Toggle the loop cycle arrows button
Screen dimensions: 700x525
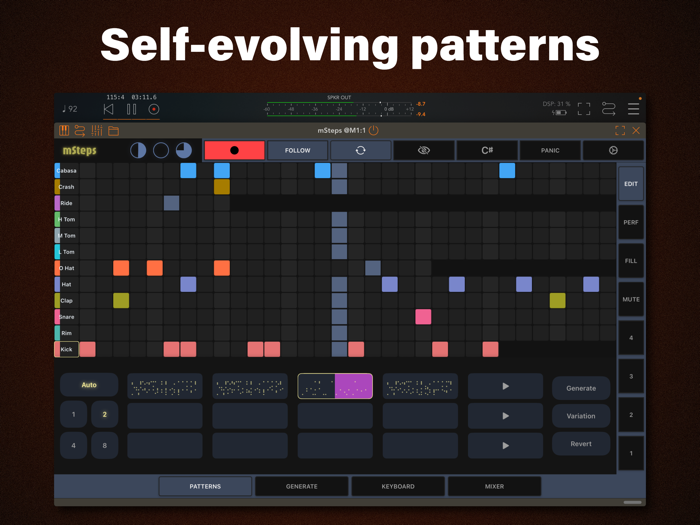coord(361,150)
